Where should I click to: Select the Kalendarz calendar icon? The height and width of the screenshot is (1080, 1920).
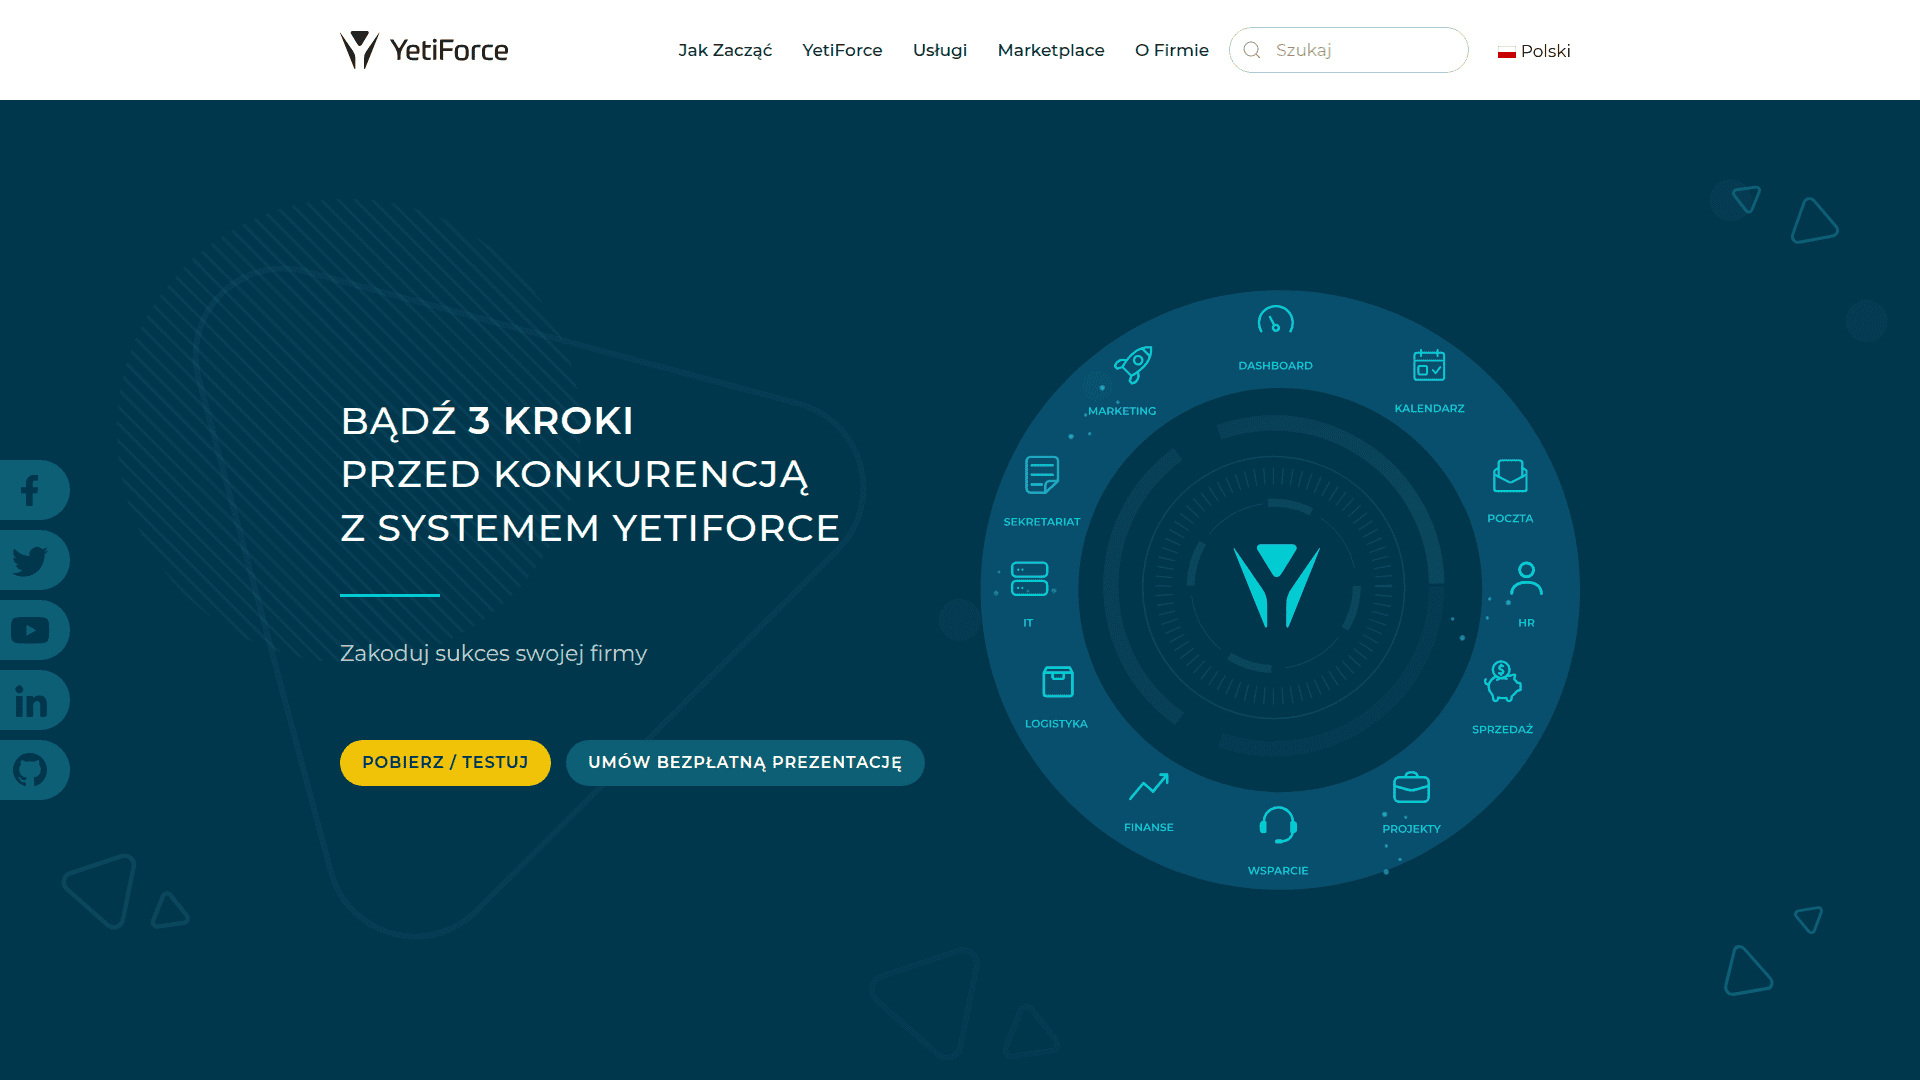[1429, 365]
